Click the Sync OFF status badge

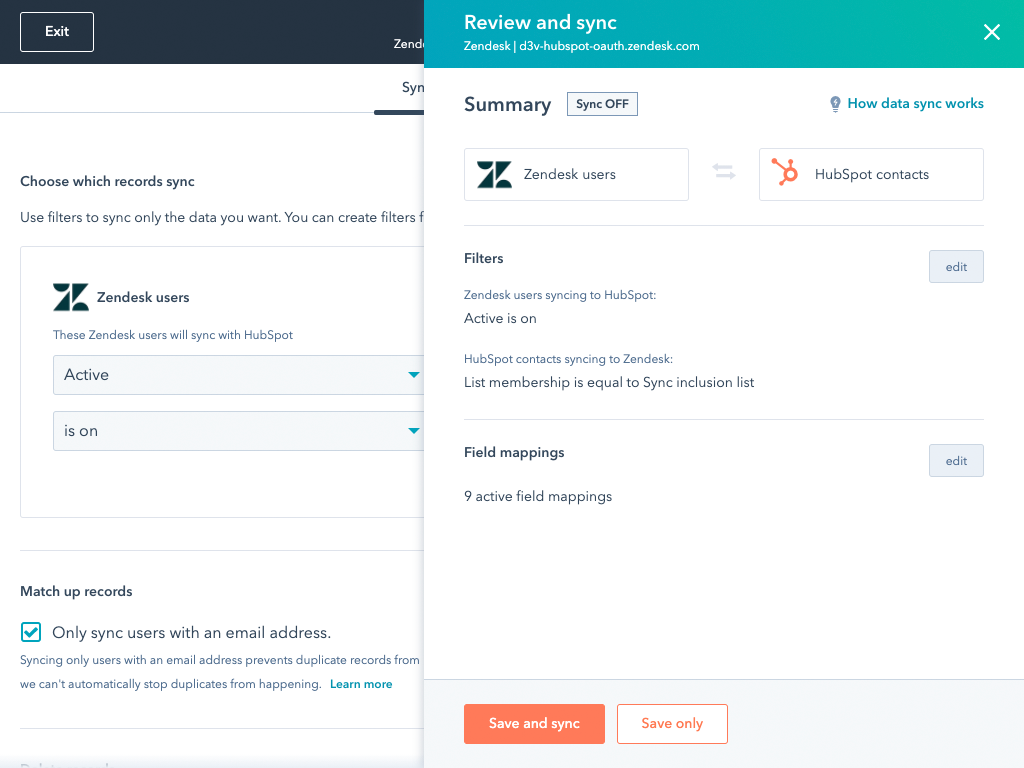602,104
